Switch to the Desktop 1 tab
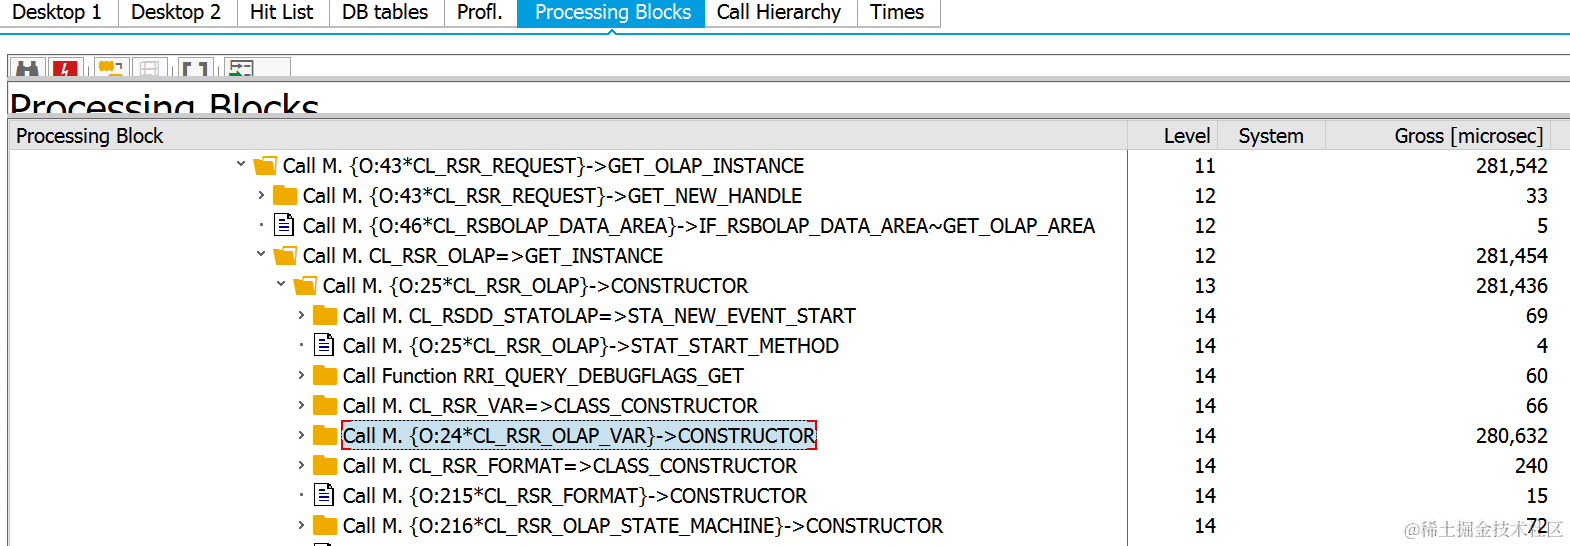This screenshot has width=1570, height=546. tap(57, 13)
